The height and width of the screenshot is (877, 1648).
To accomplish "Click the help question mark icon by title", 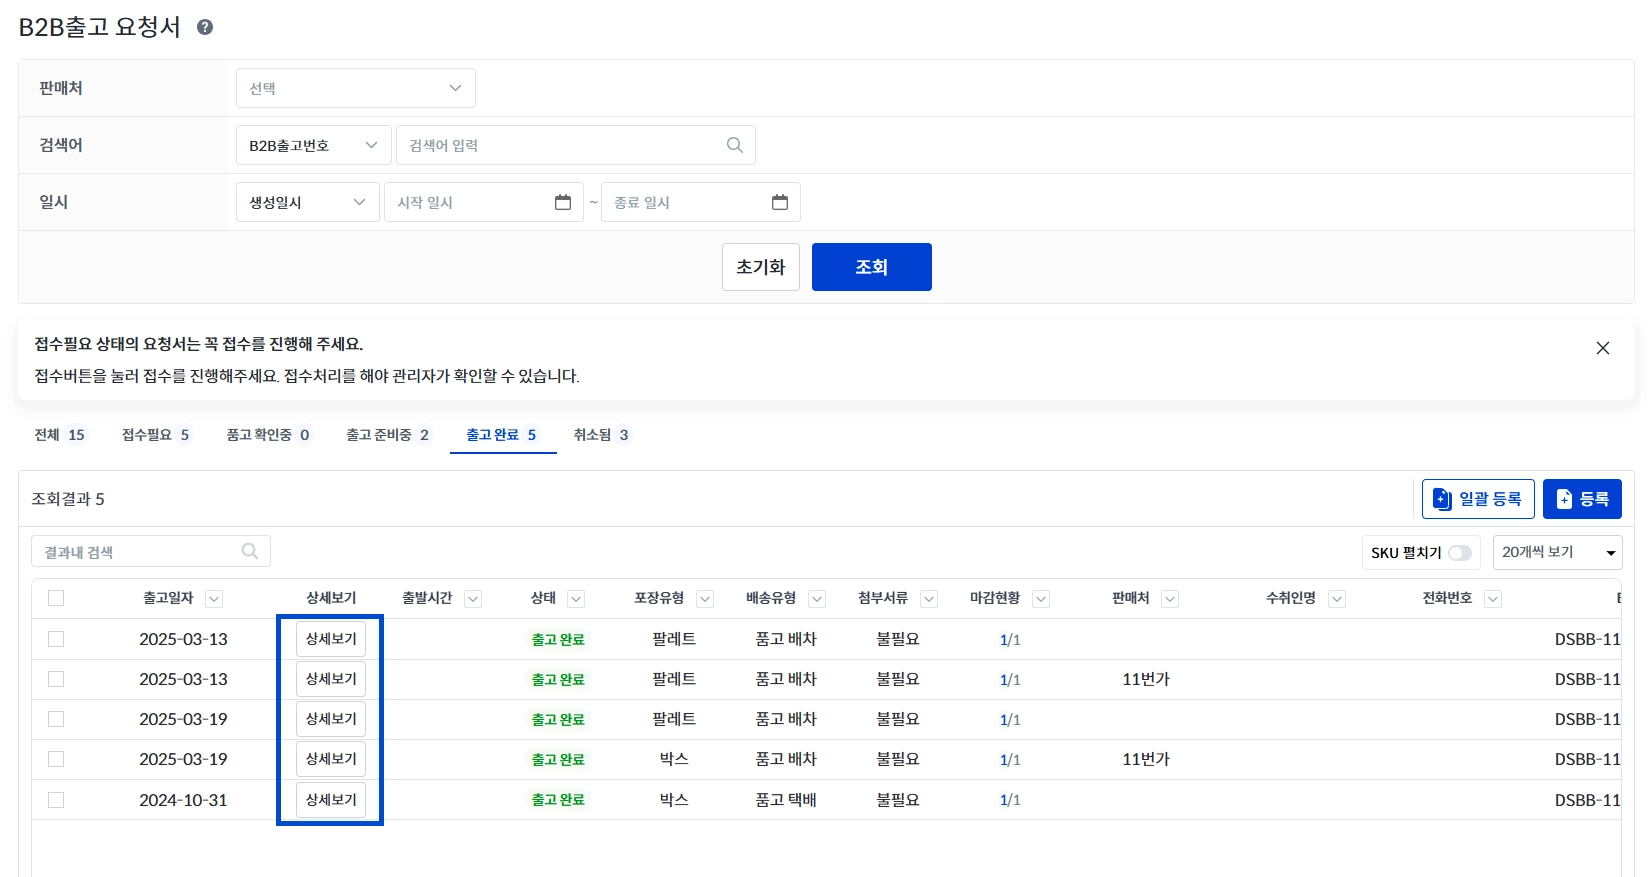I will (205, 27).
